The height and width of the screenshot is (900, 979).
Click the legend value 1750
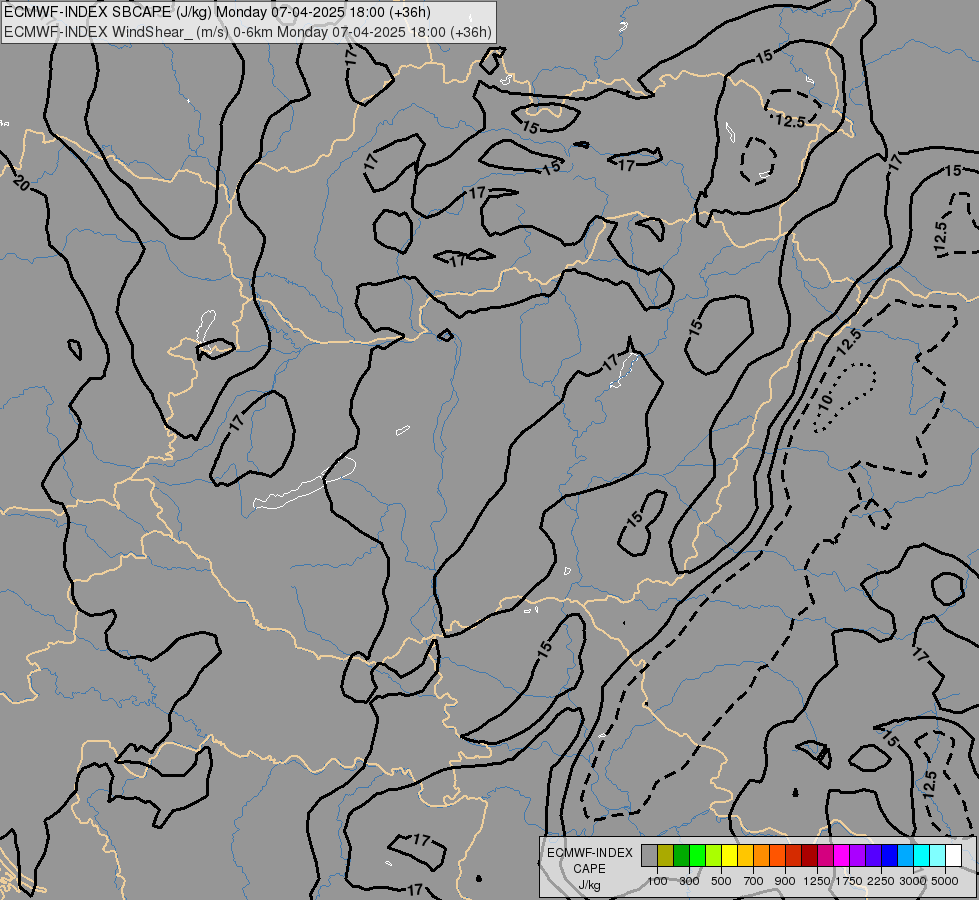849,881
